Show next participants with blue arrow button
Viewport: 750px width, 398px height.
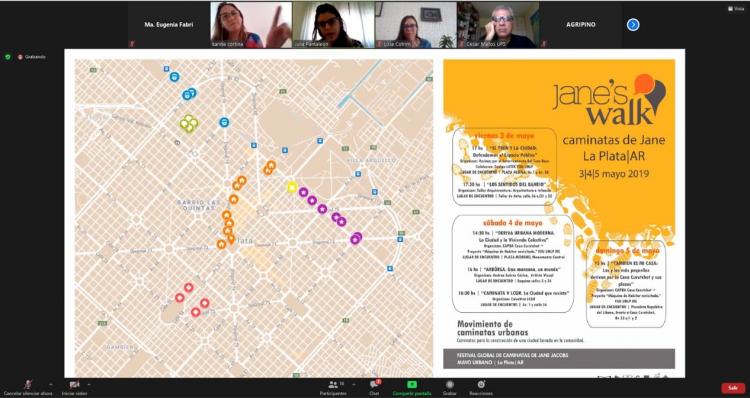[633, 24]
